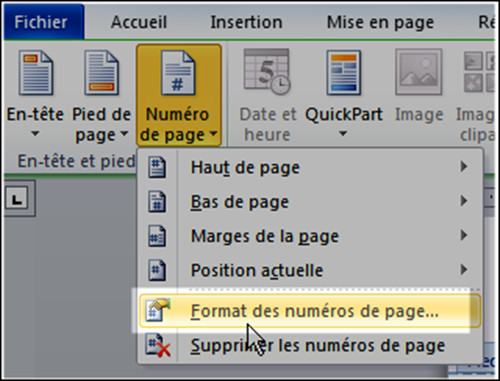Switch to the Mise en page tab

click(380, 23)
